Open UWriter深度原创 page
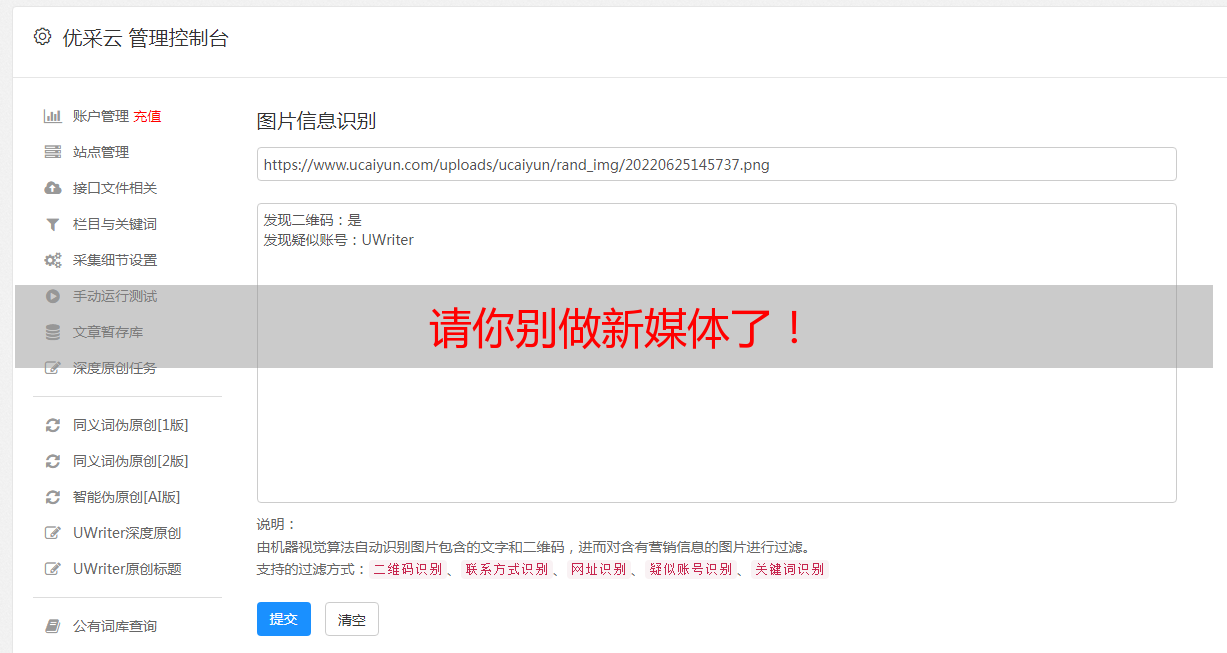The width and height of the screenshot is (1227, 653). tap(127, 533)
